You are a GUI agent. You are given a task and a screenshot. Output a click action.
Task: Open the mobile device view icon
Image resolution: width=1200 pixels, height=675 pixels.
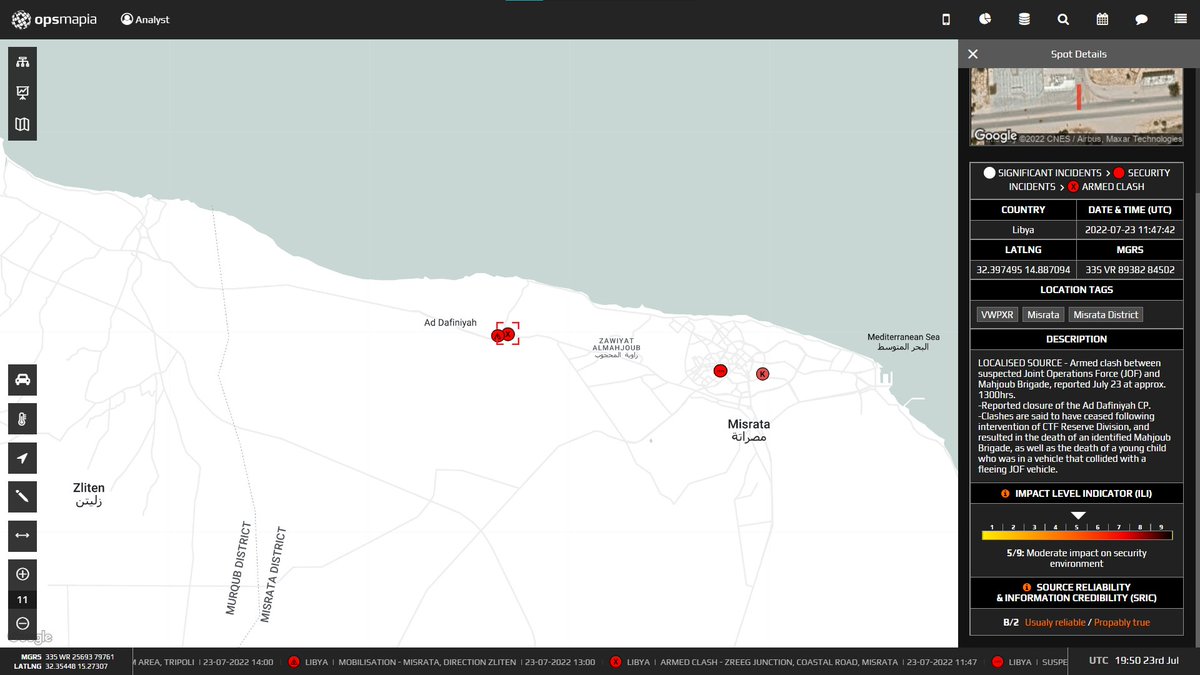pyautogui.click(x=946, y=19)
